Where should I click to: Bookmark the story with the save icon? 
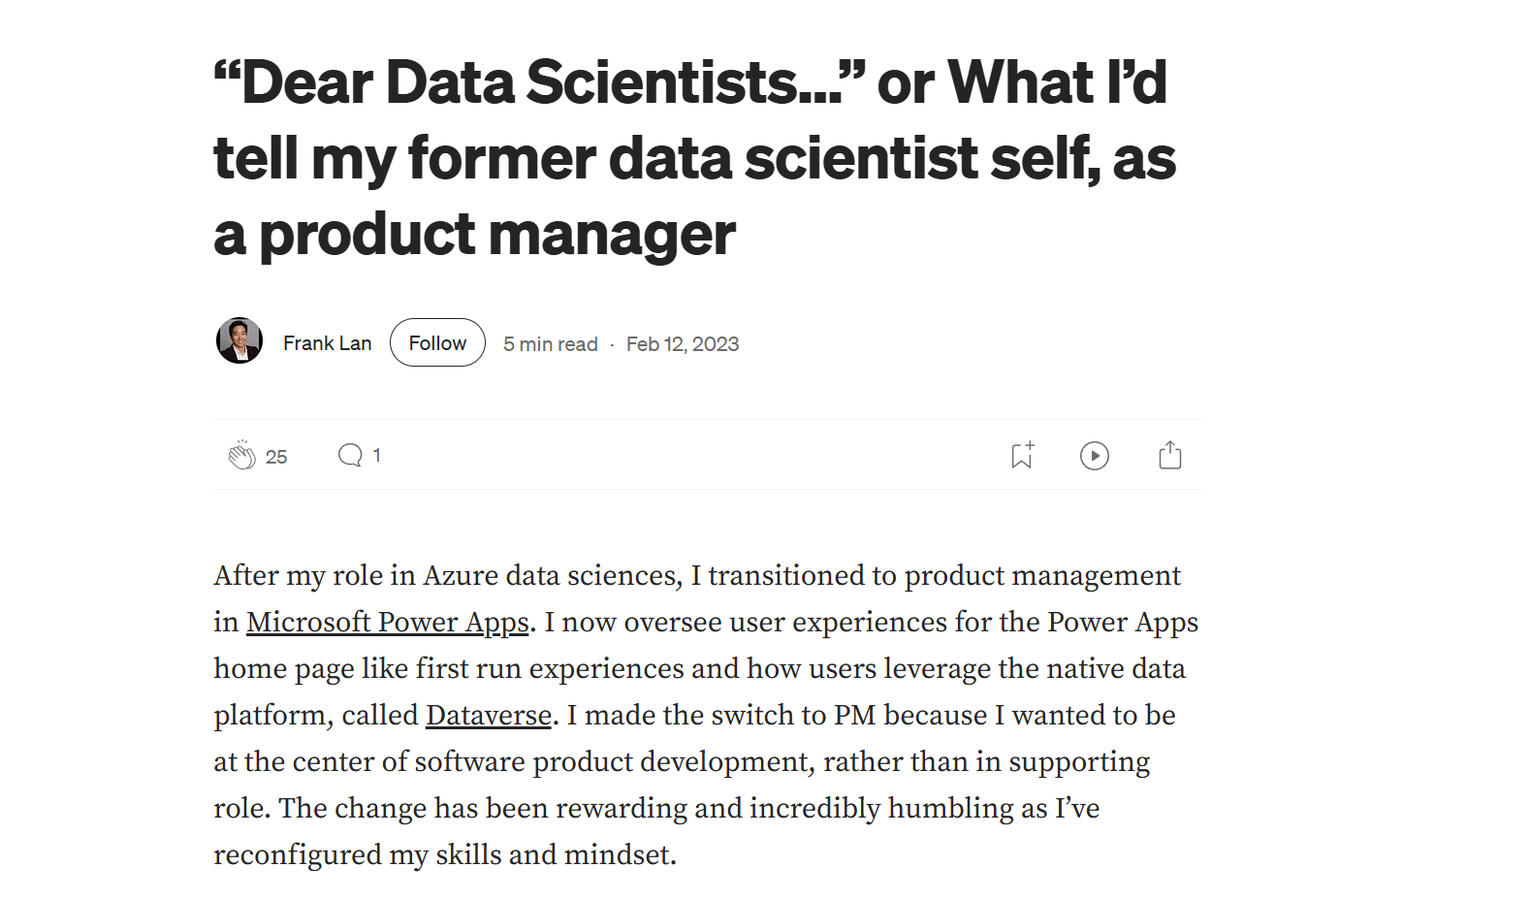[1021, 455]
